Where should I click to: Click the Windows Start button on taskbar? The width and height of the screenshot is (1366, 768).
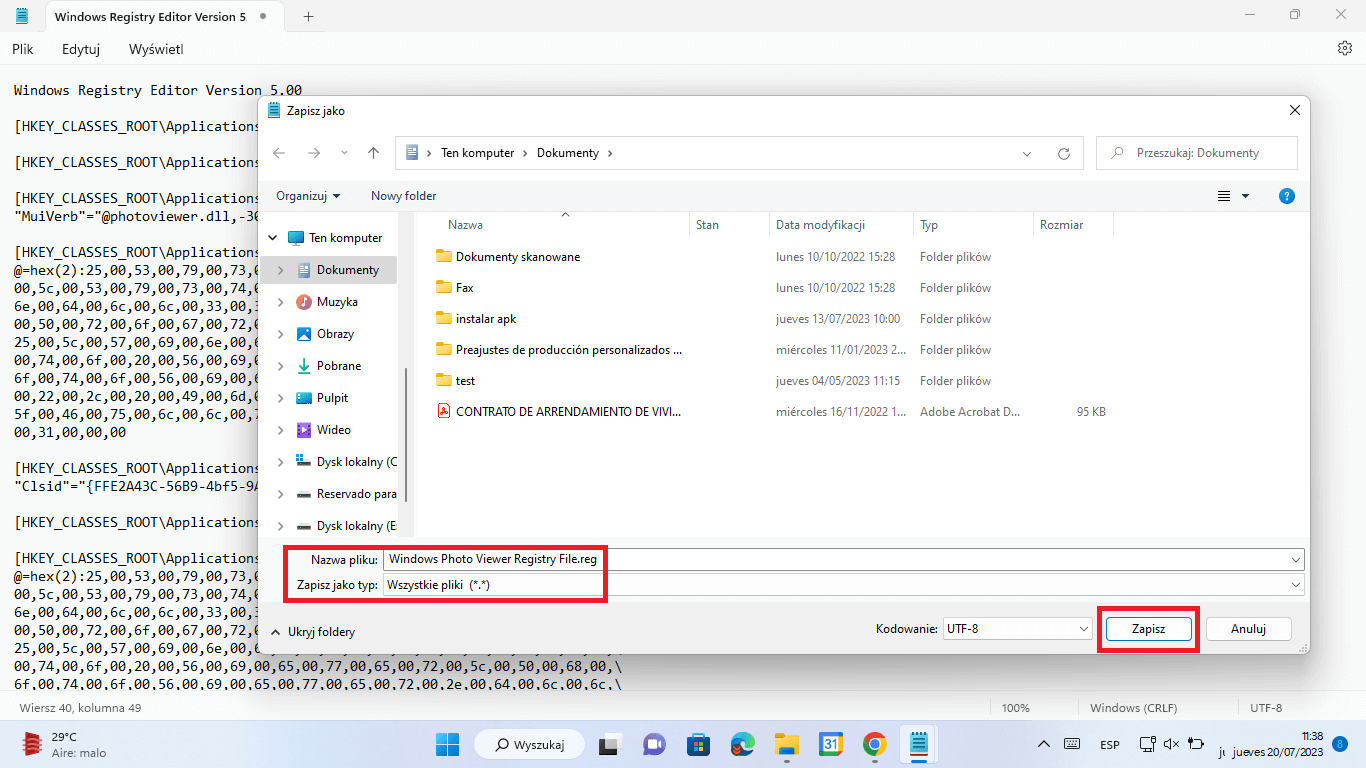pyautogui.click(x=447, y=745)
